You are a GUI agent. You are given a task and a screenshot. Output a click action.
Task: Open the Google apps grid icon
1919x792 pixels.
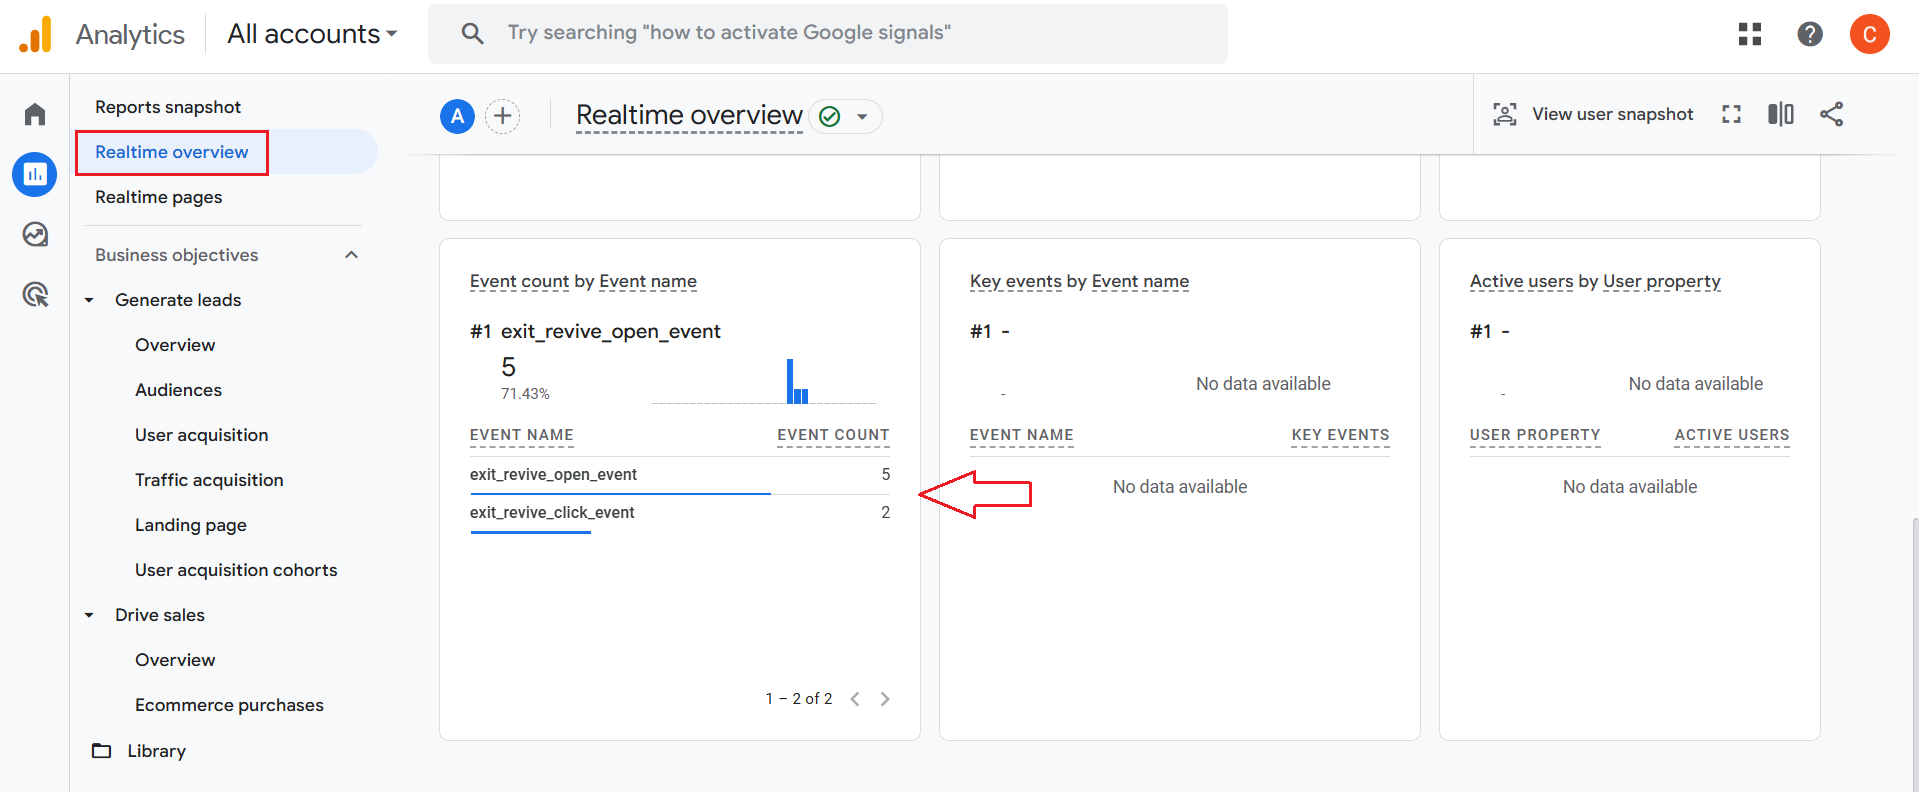click(x=1749, y=34)
